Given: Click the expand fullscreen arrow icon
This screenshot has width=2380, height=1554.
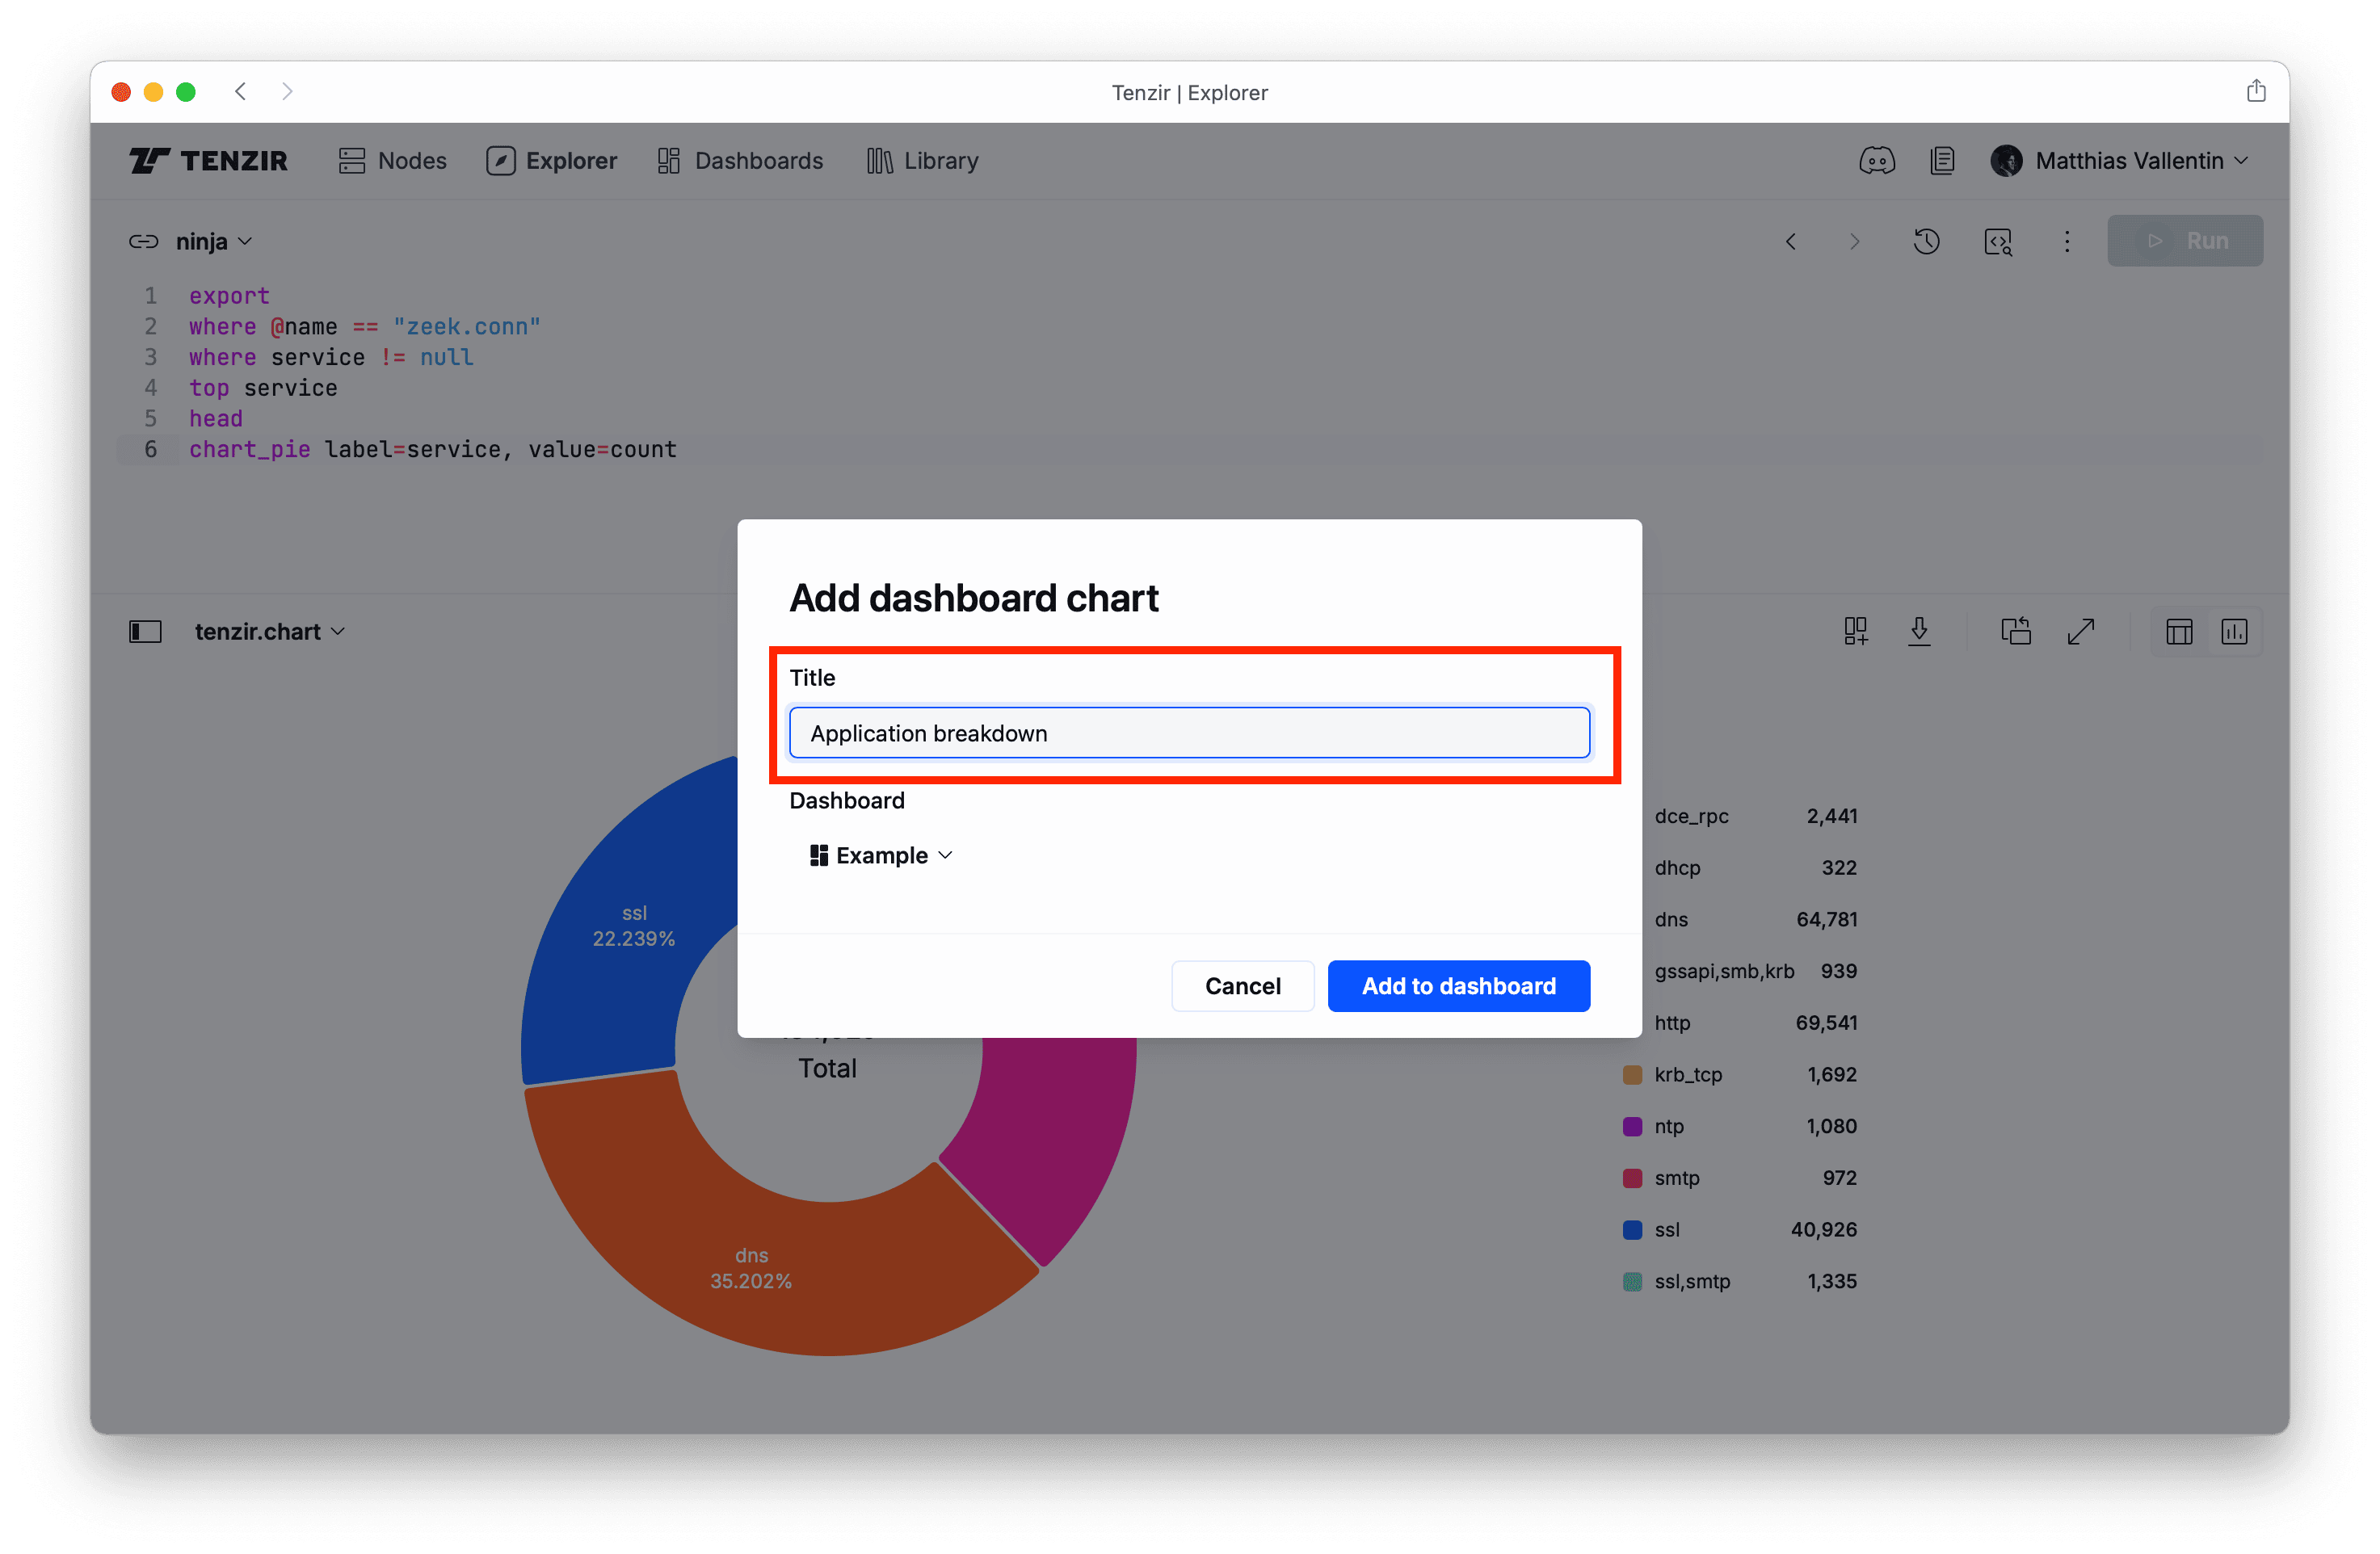Looking at the screenshot, I should point(2080,631).
